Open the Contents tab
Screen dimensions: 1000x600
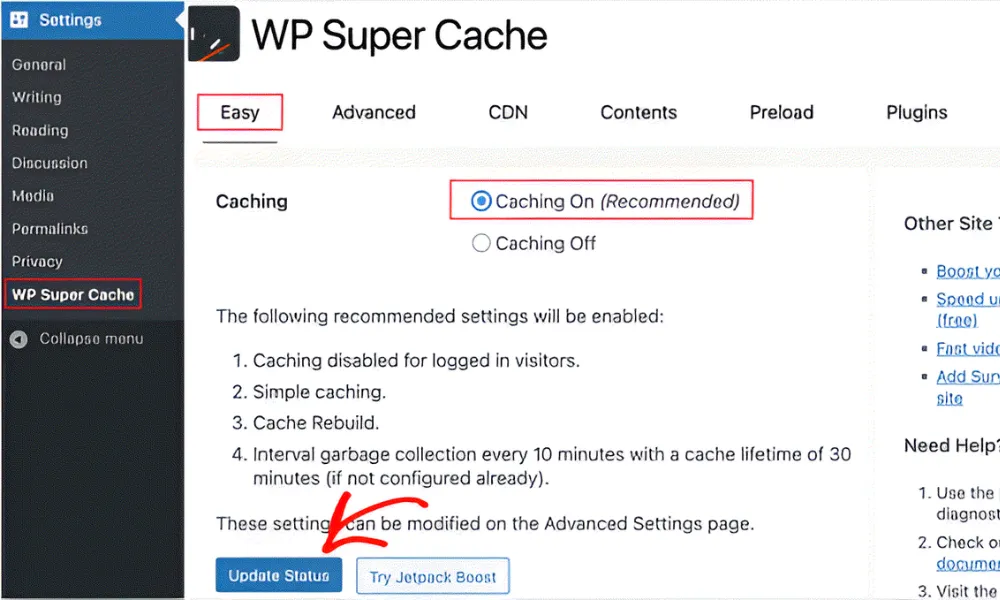[x=638, y=112]
